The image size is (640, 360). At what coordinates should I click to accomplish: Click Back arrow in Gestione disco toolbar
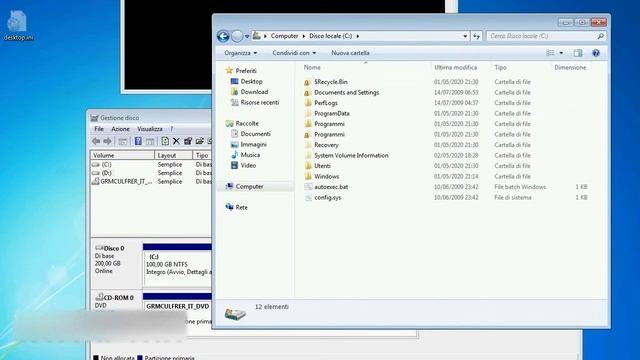tap(96, 141)
